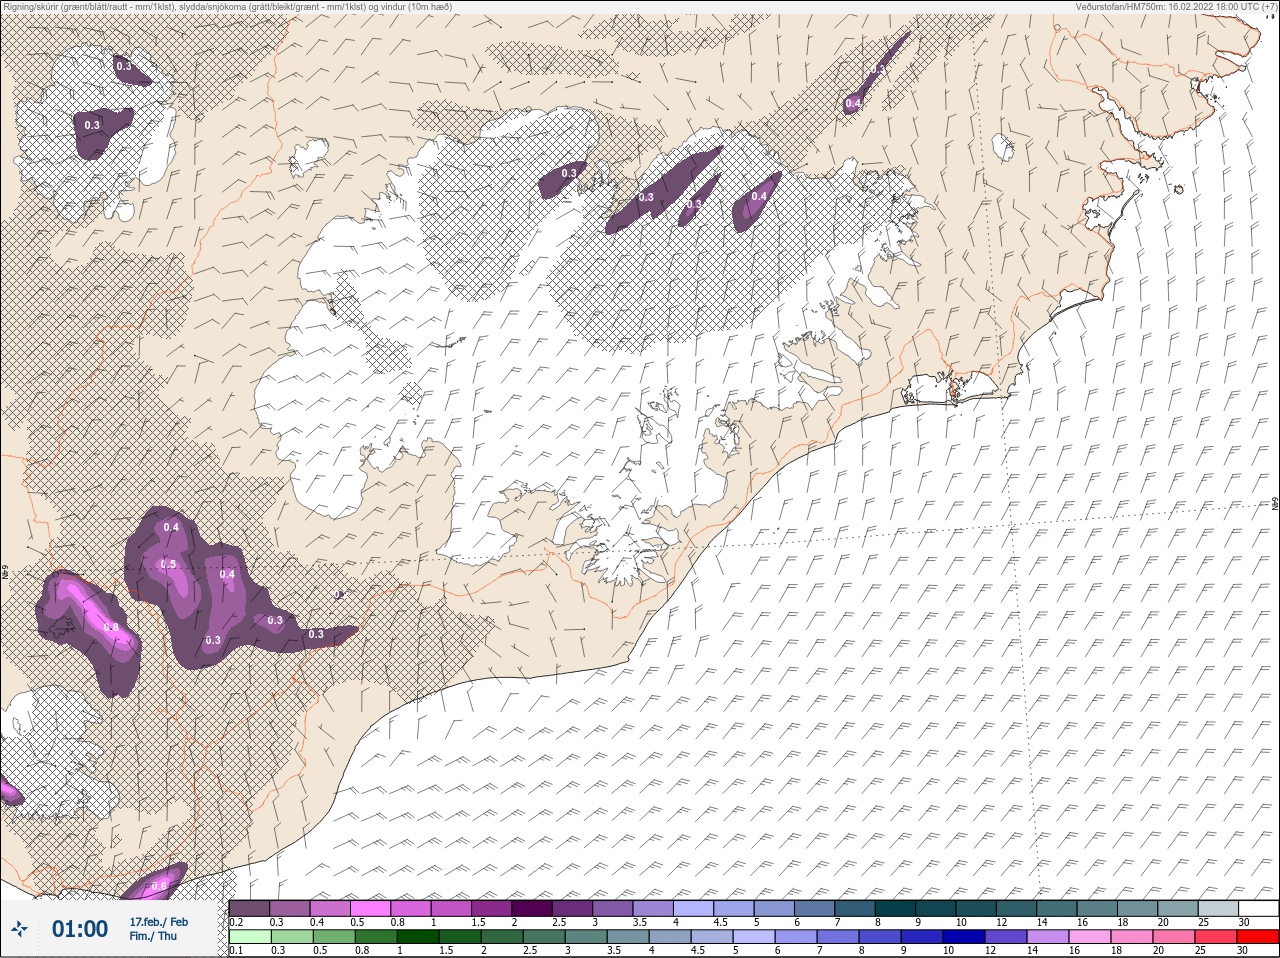
Task: Select the pale green 0.1 swatch, lower legend
Action: tap(249, 937)
